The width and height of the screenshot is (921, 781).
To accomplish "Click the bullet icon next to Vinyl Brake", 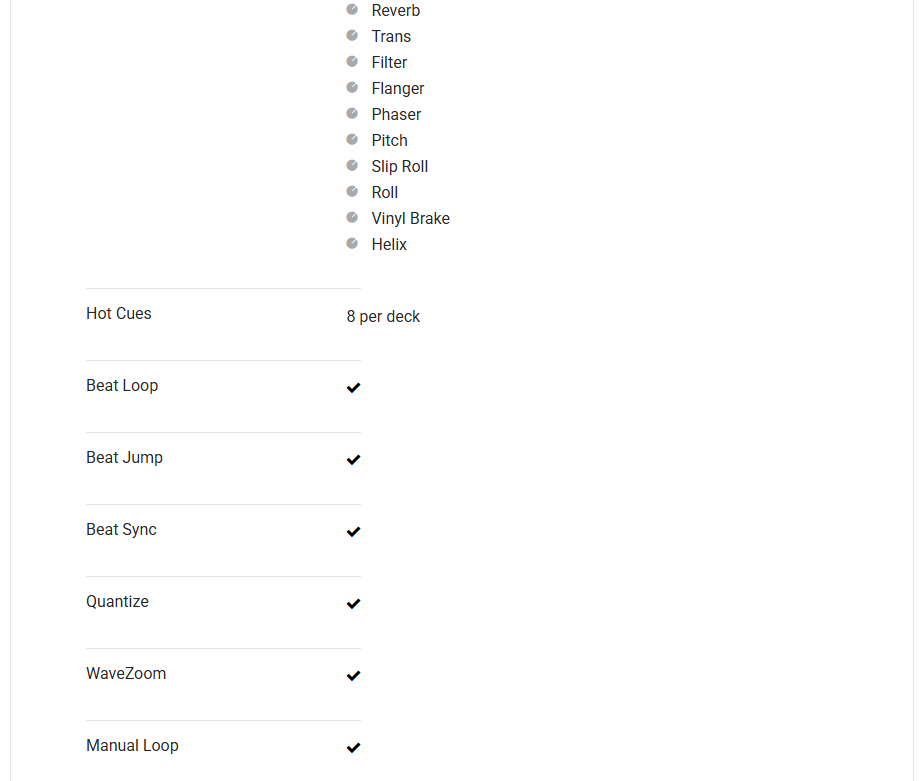I will (352, 217).
